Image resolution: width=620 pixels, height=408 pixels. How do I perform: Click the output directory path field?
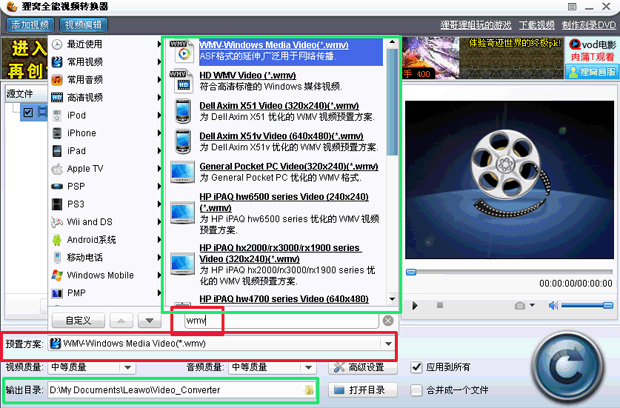coord(181,390)
